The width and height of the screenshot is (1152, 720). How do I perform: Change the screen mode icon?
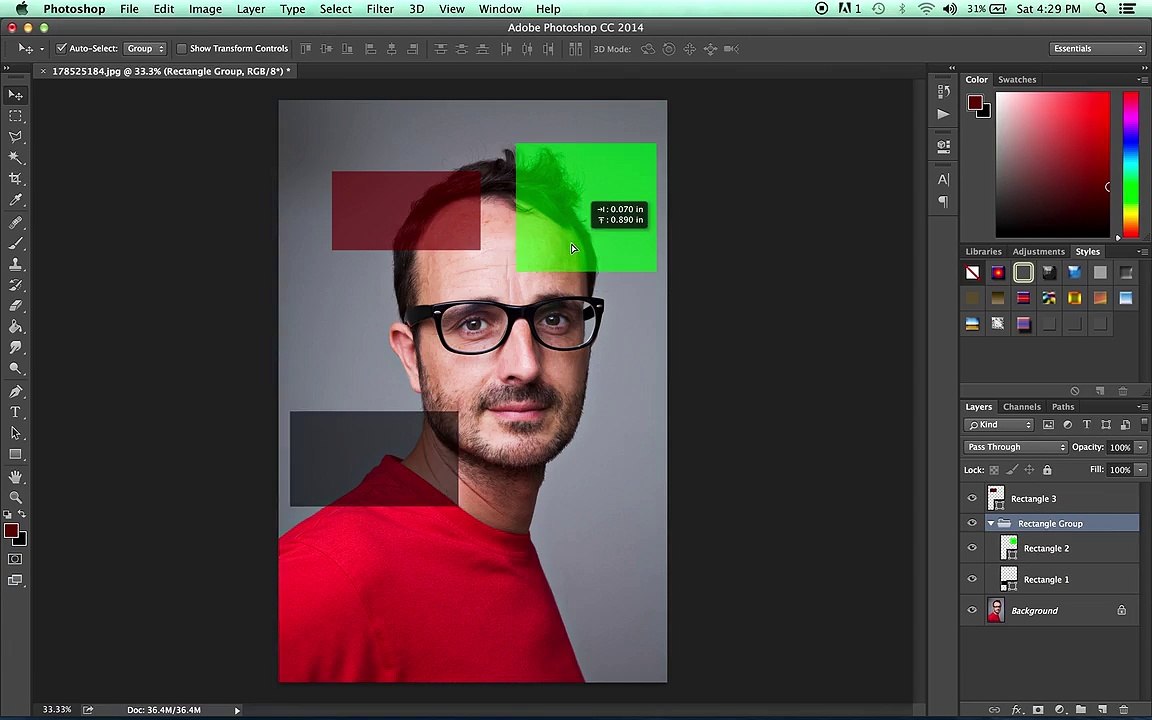15,580
